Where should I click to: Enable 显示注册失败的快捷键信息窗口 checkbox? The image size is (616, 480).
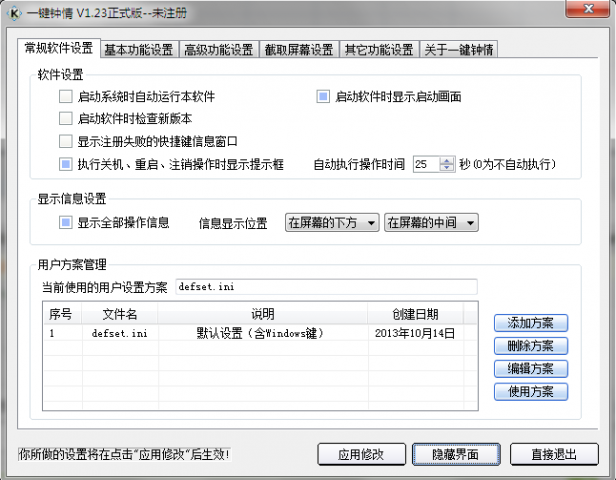coord(66,141)
